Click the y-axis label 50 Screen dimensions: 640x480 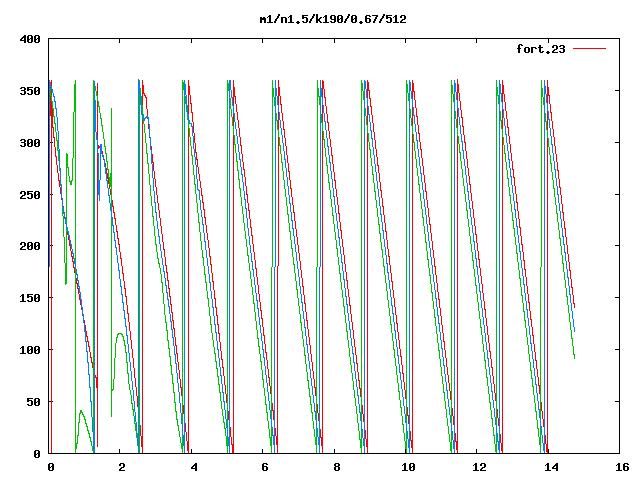pyautogui.click(x=33, y=402)
